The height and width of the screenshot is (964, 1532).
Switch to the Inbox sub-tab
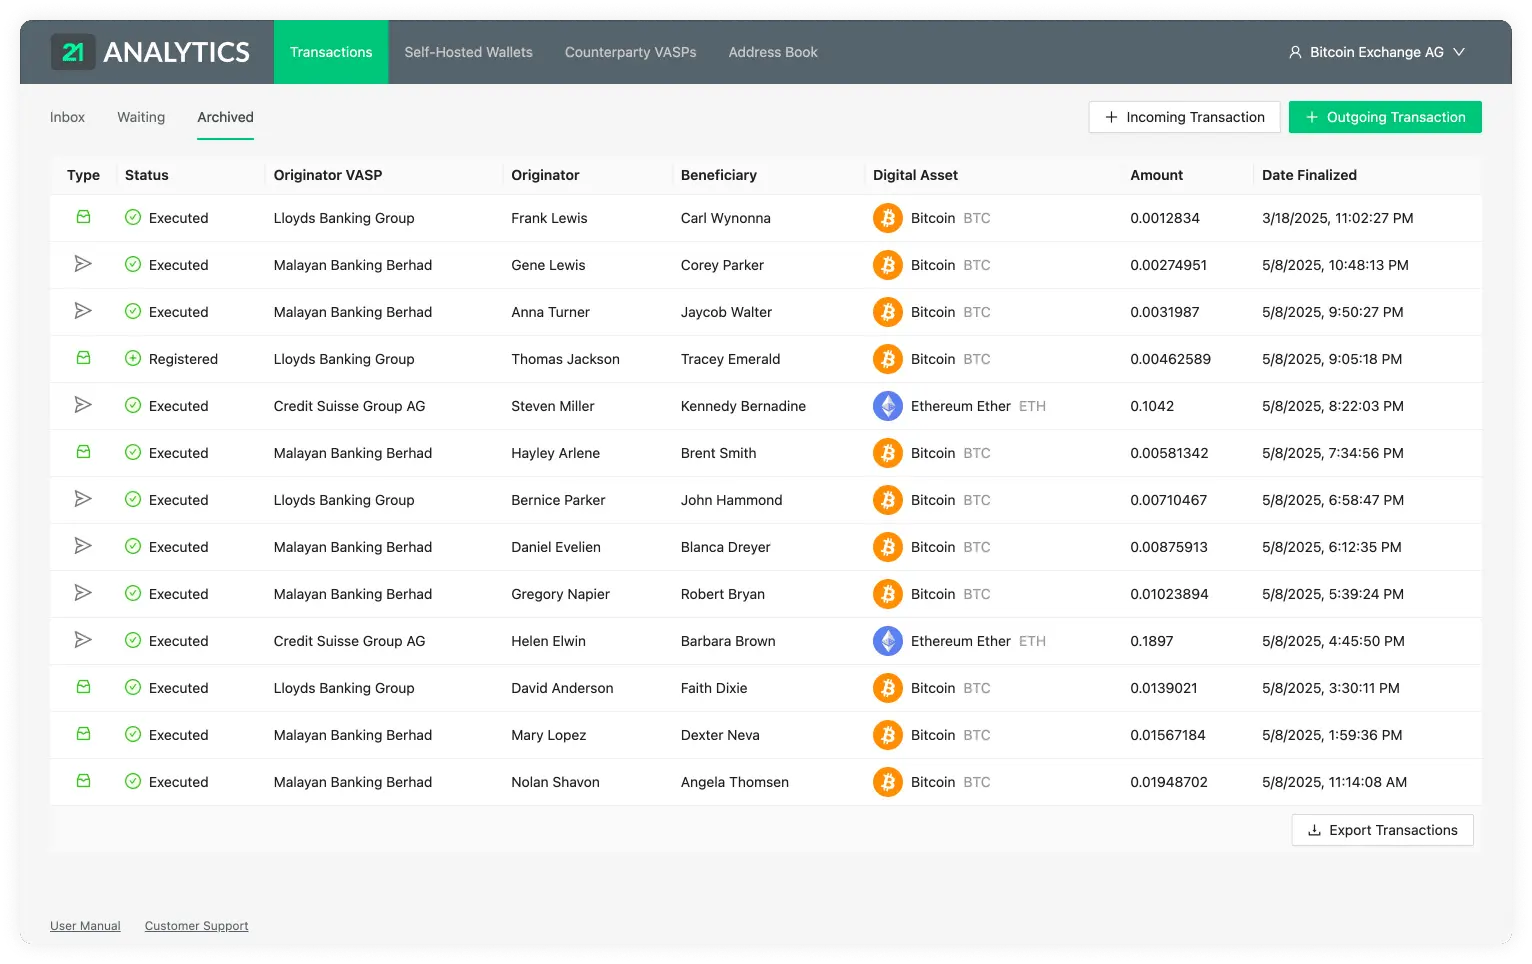pyautogui.click(x=67, y=117)
